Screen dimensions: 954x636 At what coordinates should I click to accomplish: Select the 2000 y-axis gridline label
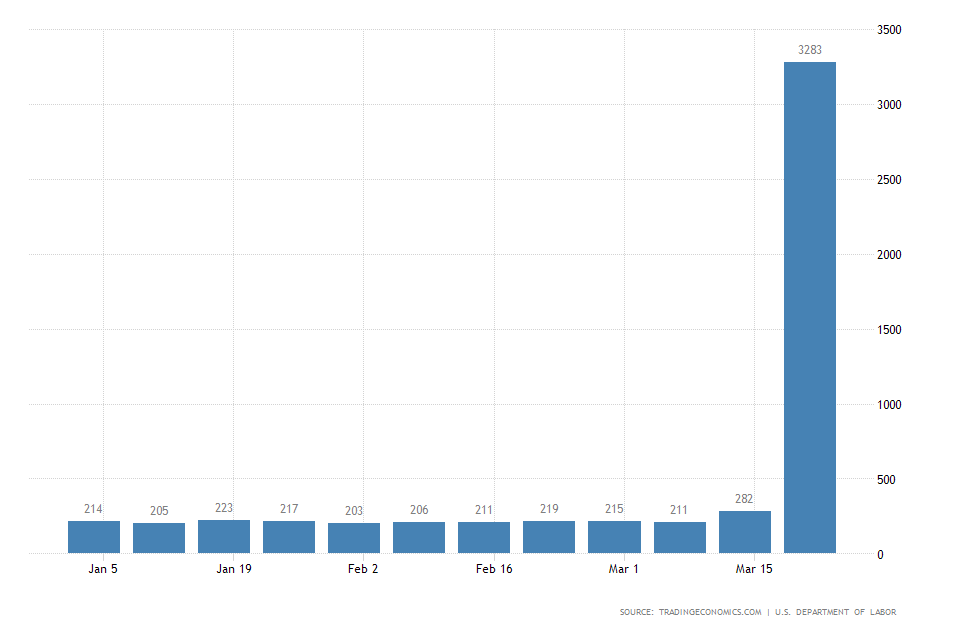click(888, 252)
